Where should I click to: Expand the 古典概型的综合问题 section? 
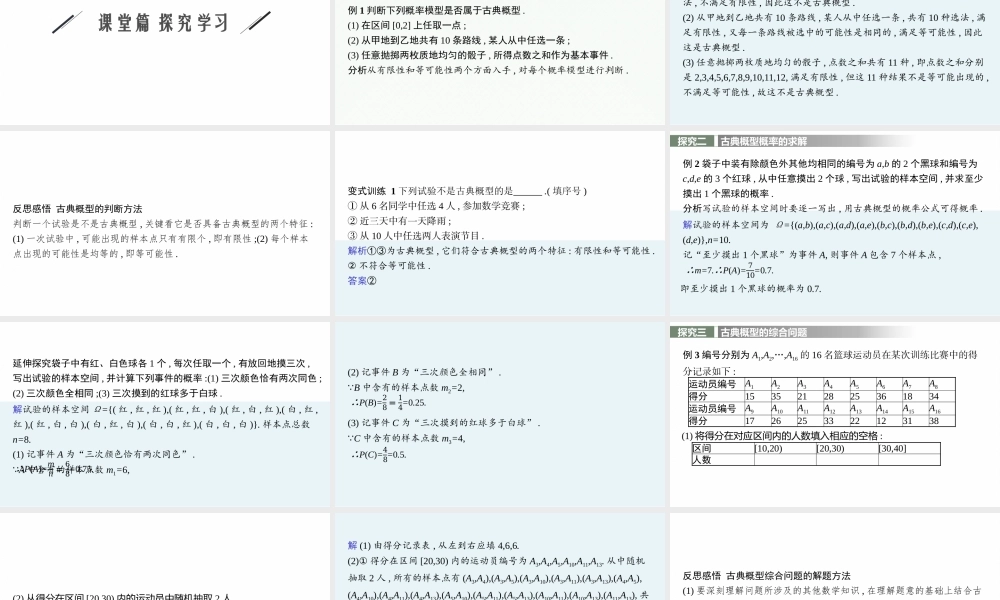tap(755, 329)
